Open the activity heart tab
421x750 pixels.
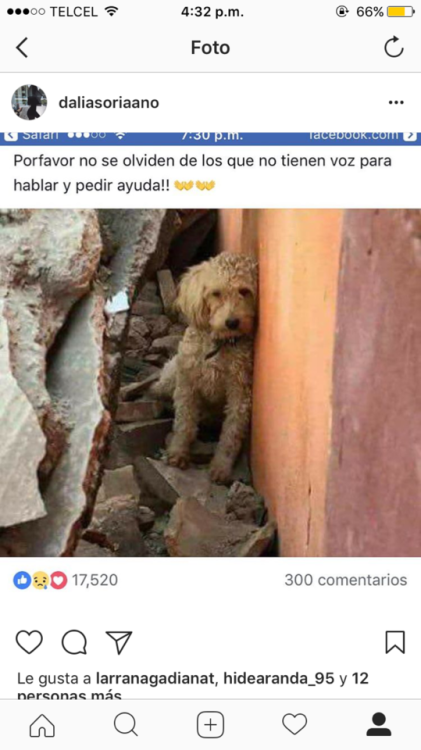pos(294,725)
